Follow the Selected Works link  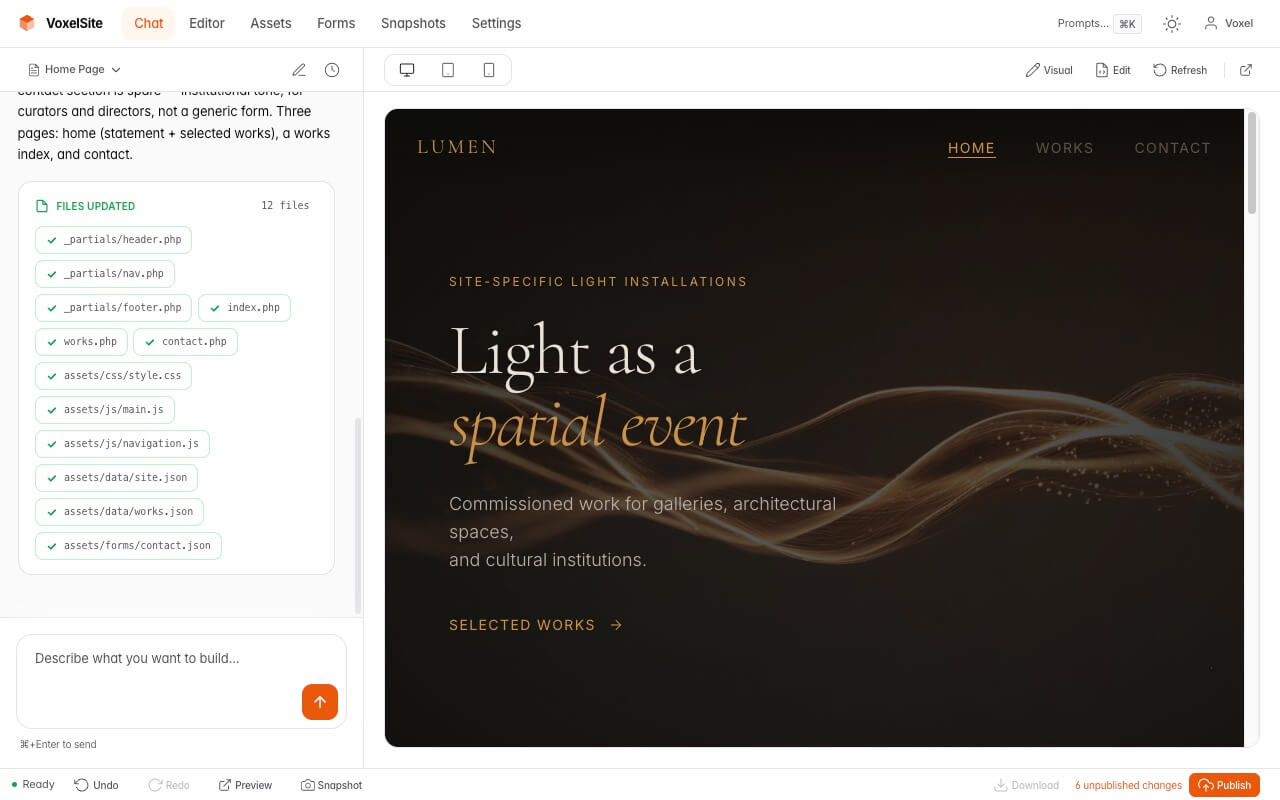pos(535,625)
